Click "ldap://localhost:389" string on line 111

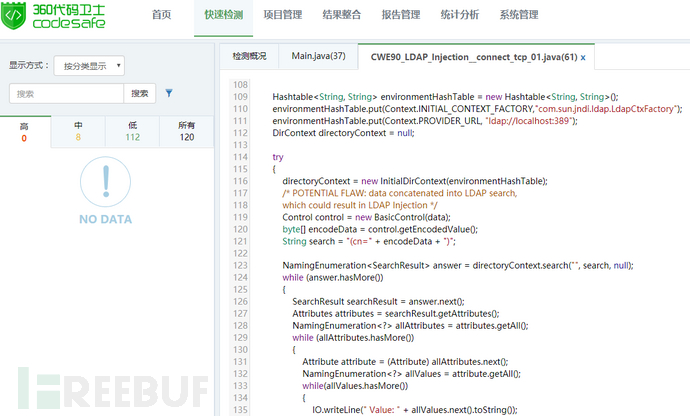tap(529, 121)
